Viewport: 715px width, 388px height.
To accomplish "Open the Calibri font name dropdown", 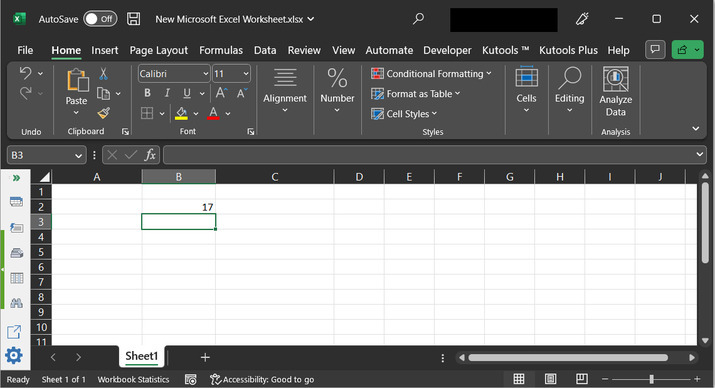I will pos(174,74).
